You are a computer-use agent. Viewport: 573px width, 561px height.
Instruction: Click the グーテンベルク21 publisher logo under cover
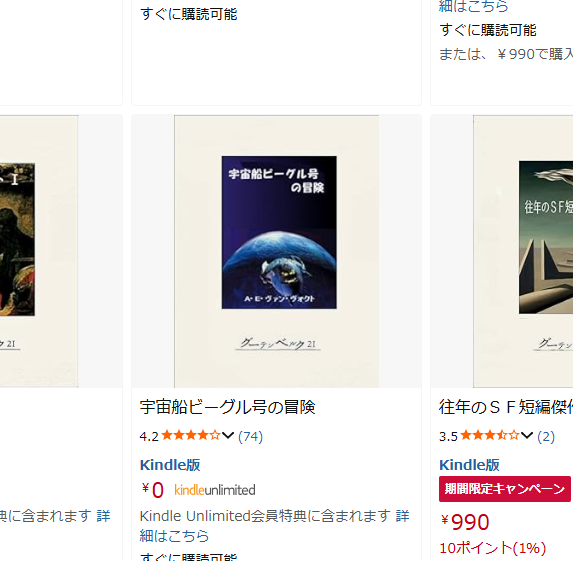click(278, 344)
